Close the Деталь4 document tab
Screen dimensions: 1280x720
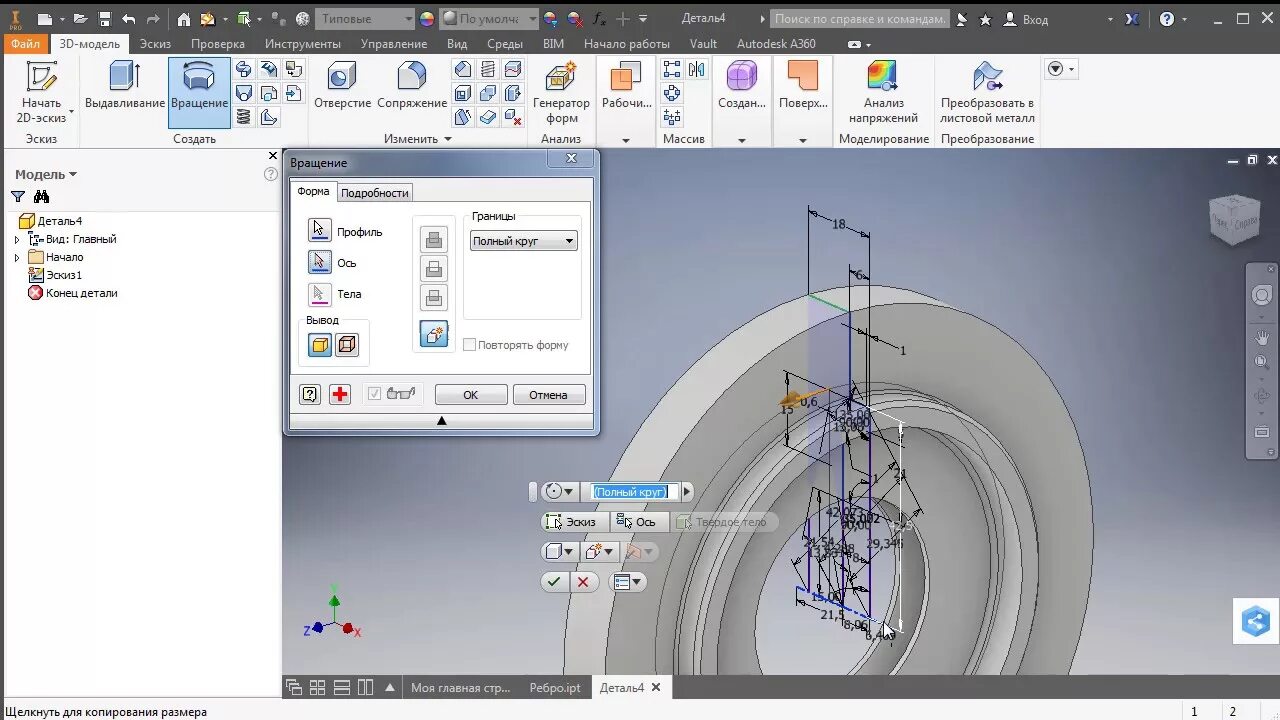(656, 687)
